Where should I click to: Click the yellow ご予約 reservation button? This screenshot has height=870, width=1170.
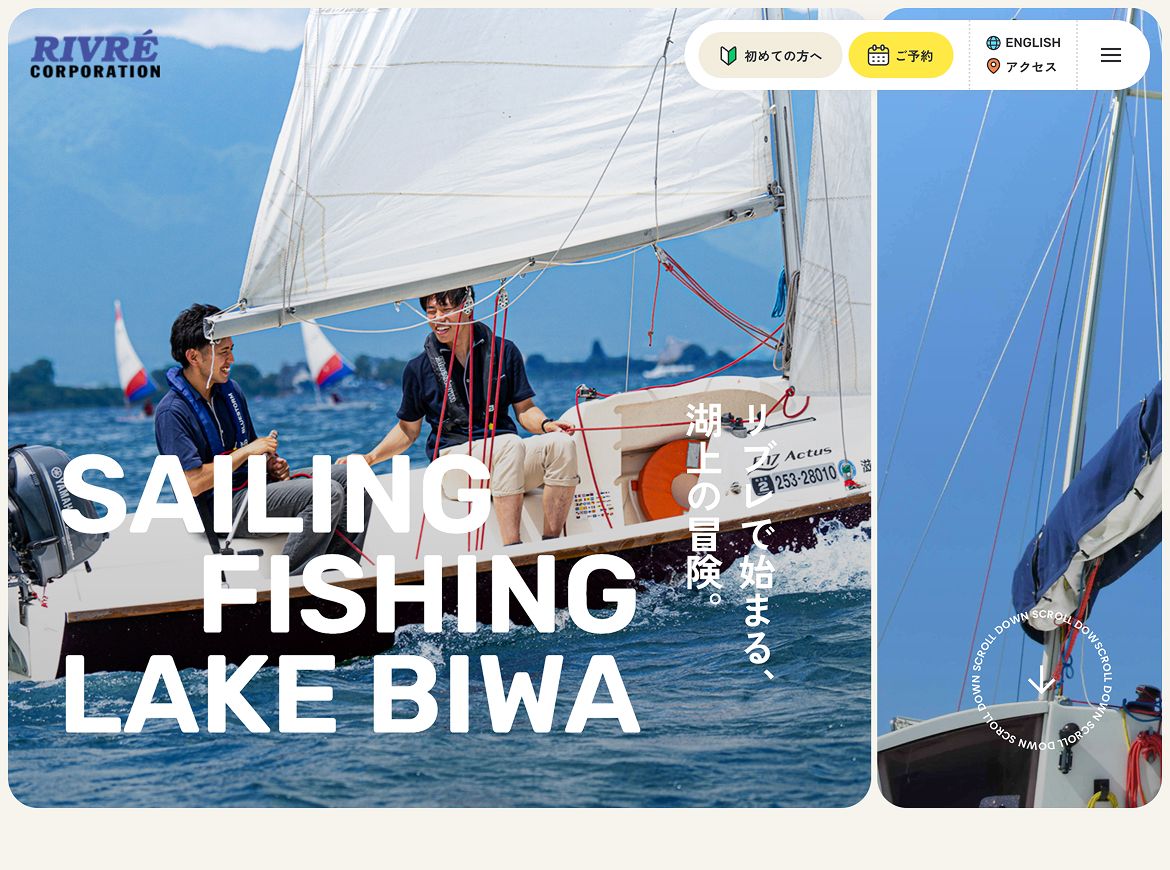[x=901, y=55]
